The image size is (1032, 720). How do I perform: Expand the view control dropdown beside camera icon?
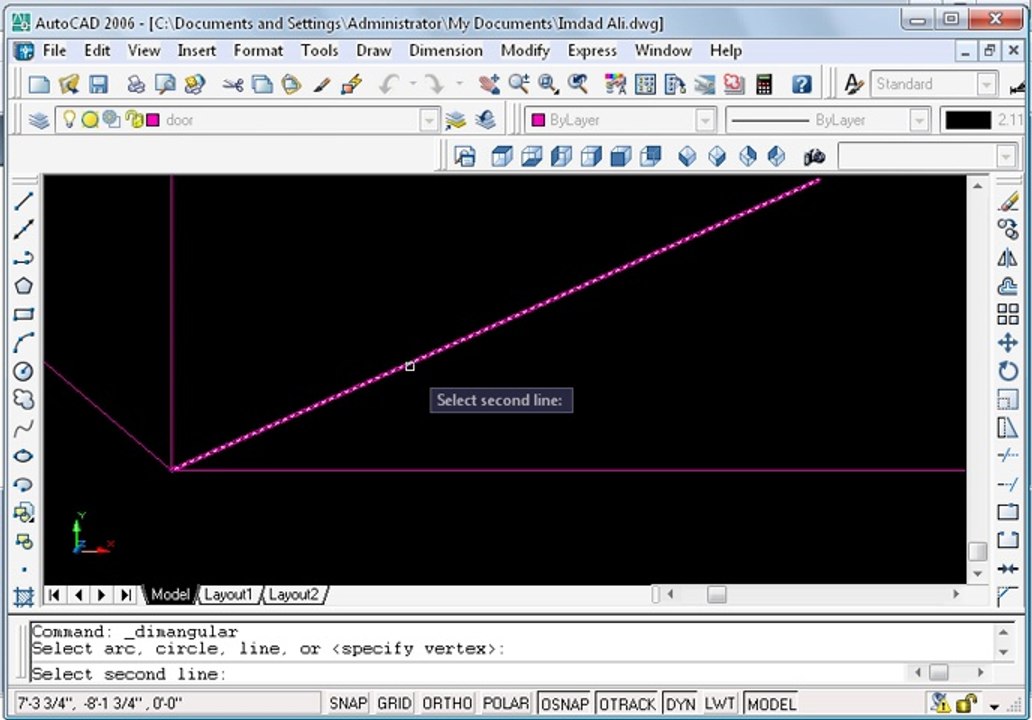pos(1005,157)
